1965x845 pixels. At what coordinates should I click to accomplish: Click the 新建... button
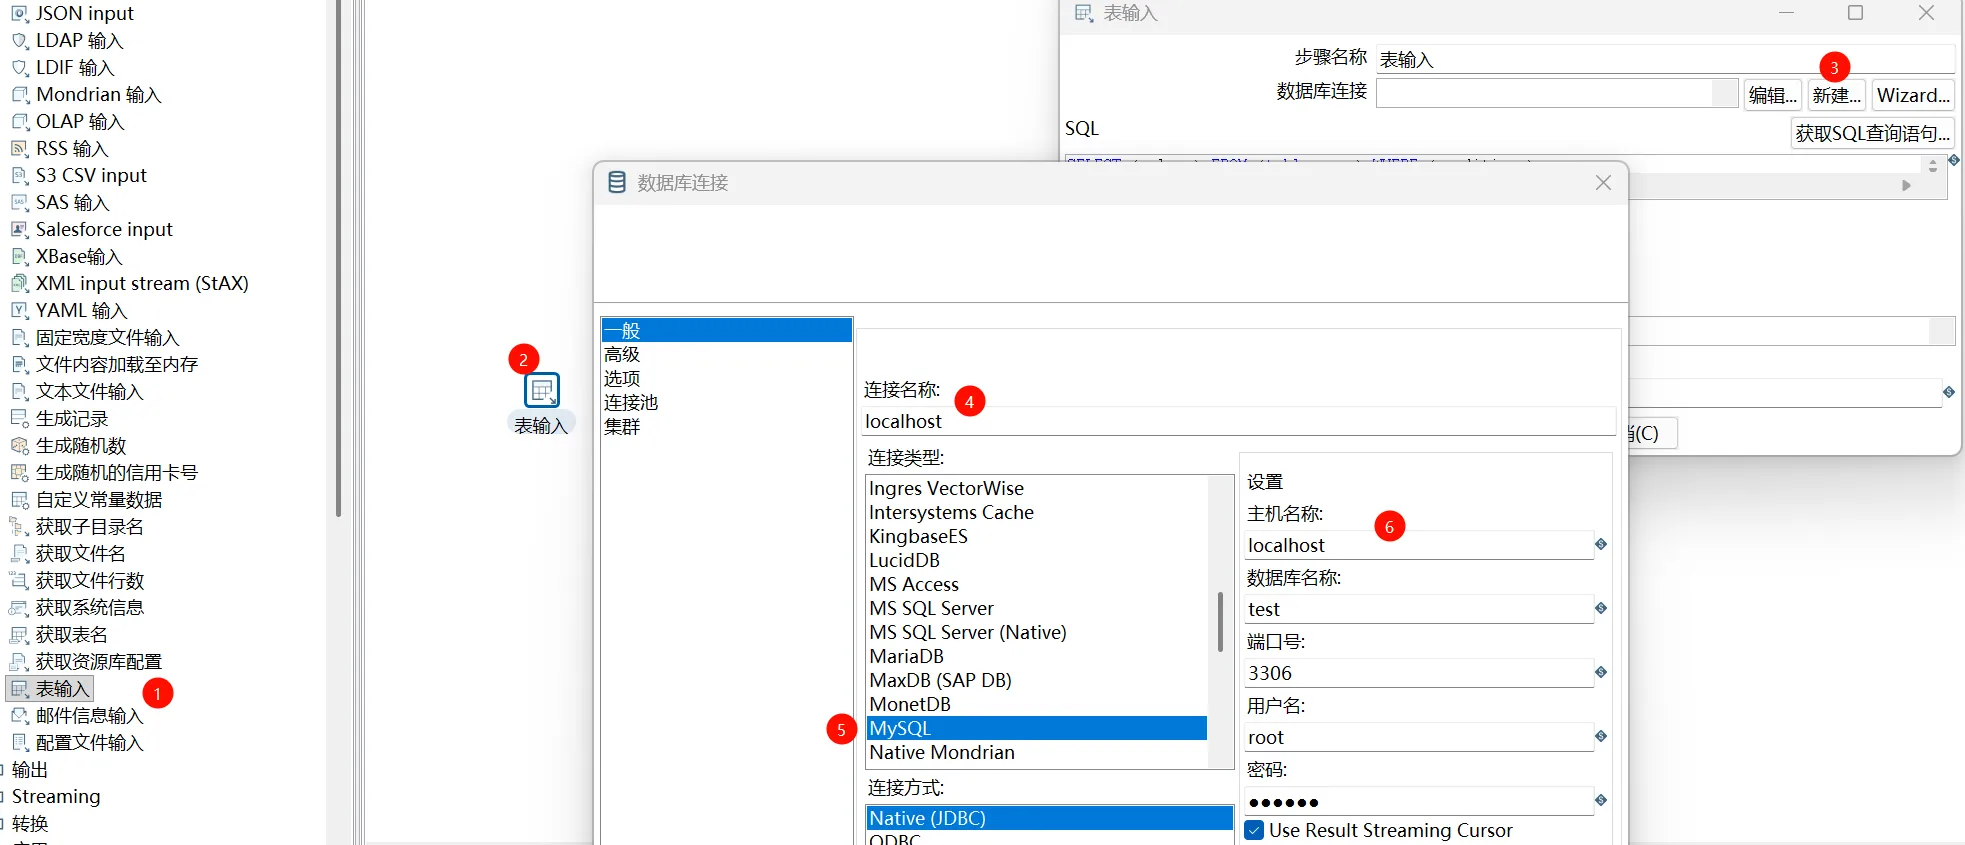(1836, 95)
